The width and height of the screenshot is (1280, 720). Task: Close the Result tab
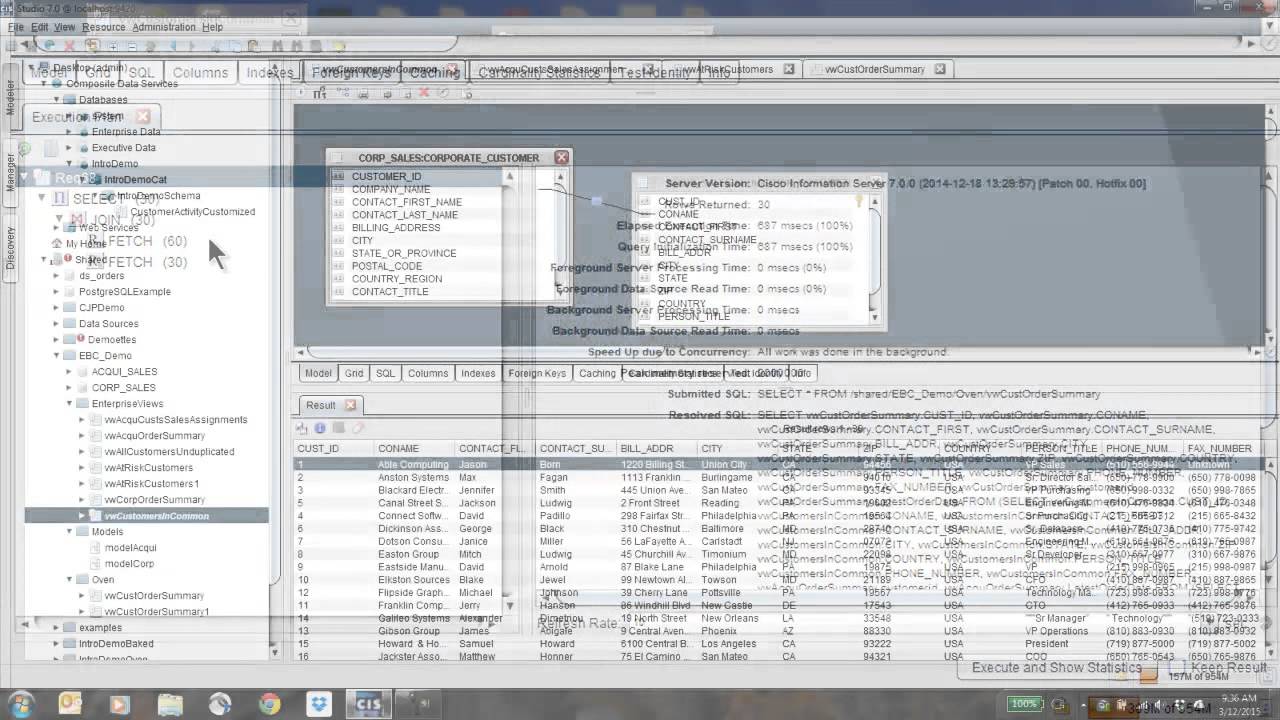click(350, 405)
